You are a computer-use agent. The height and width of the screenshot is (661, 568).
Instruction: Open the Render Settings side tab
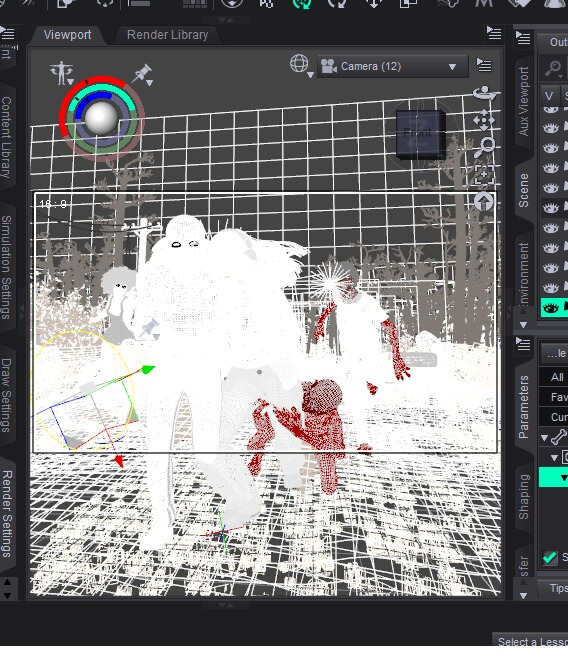point(7,513)
